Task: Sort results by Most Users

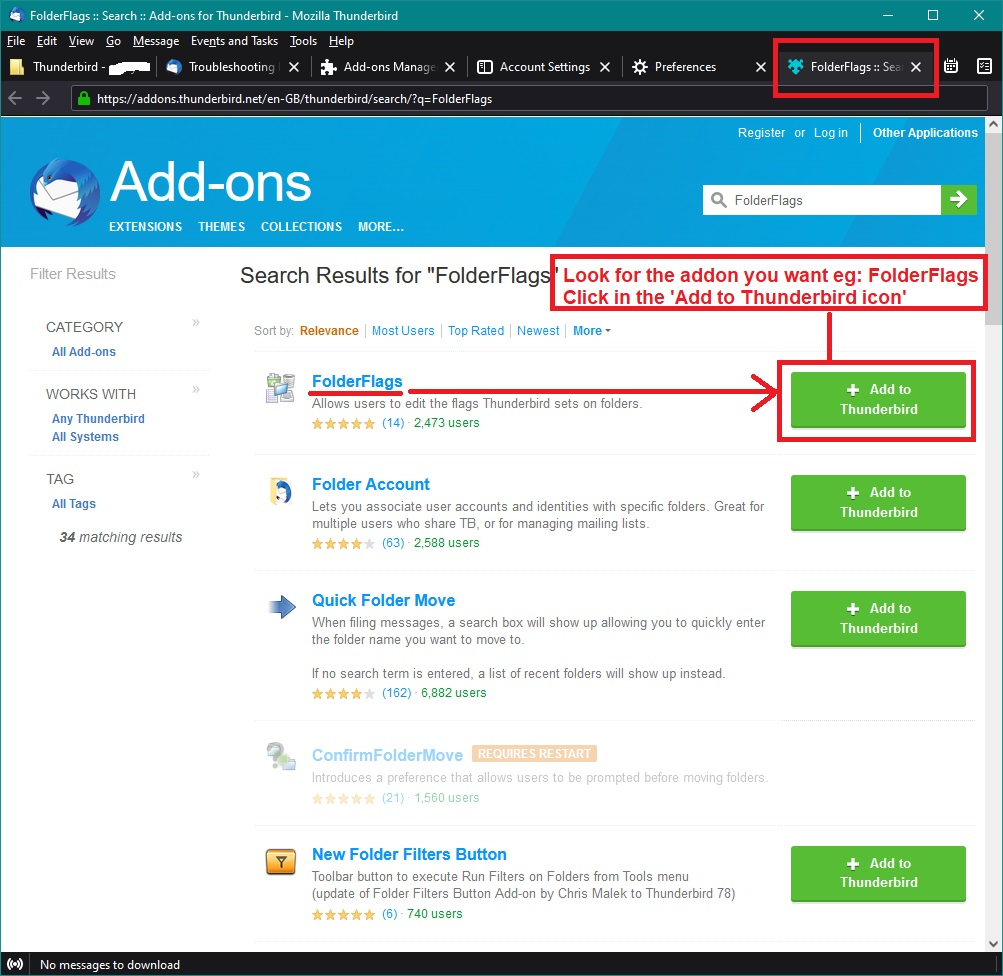Action: pos(403,331)
